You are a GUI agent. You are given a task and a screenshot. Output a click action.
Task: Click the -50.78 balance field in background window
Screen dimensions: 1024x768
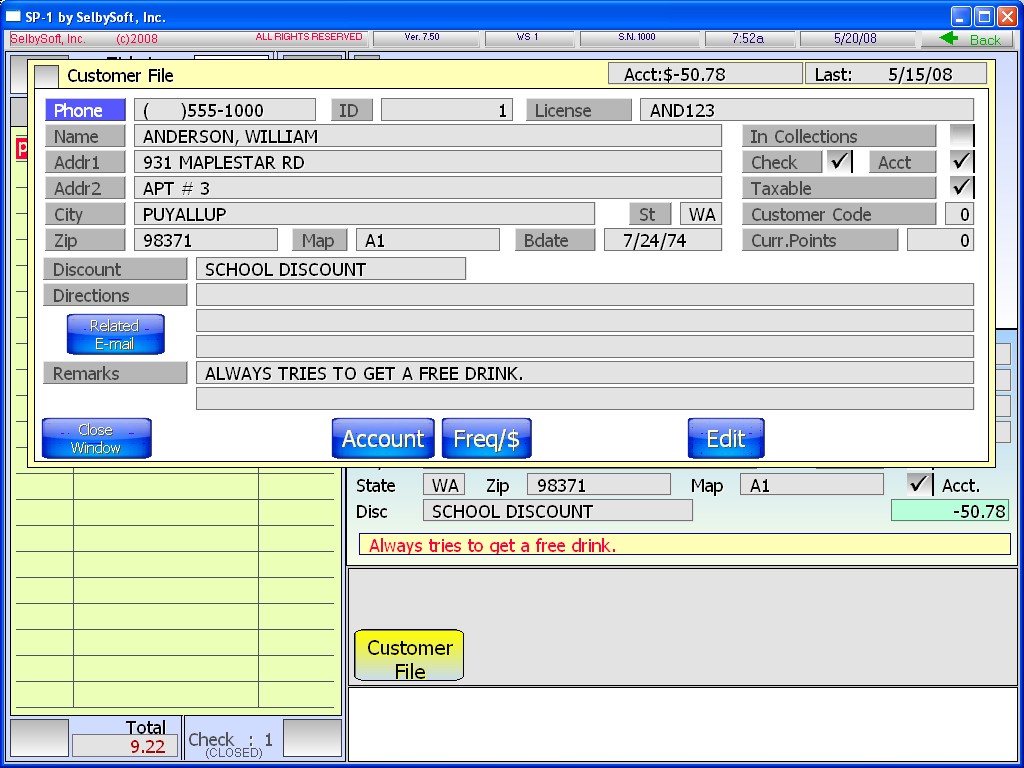[950, 511]
